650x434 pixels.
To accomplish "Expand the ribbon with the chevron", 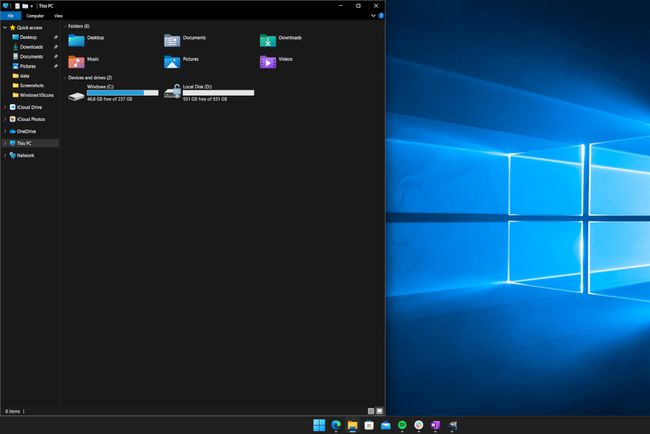I will pyautogui.click(x=373, y=16).
